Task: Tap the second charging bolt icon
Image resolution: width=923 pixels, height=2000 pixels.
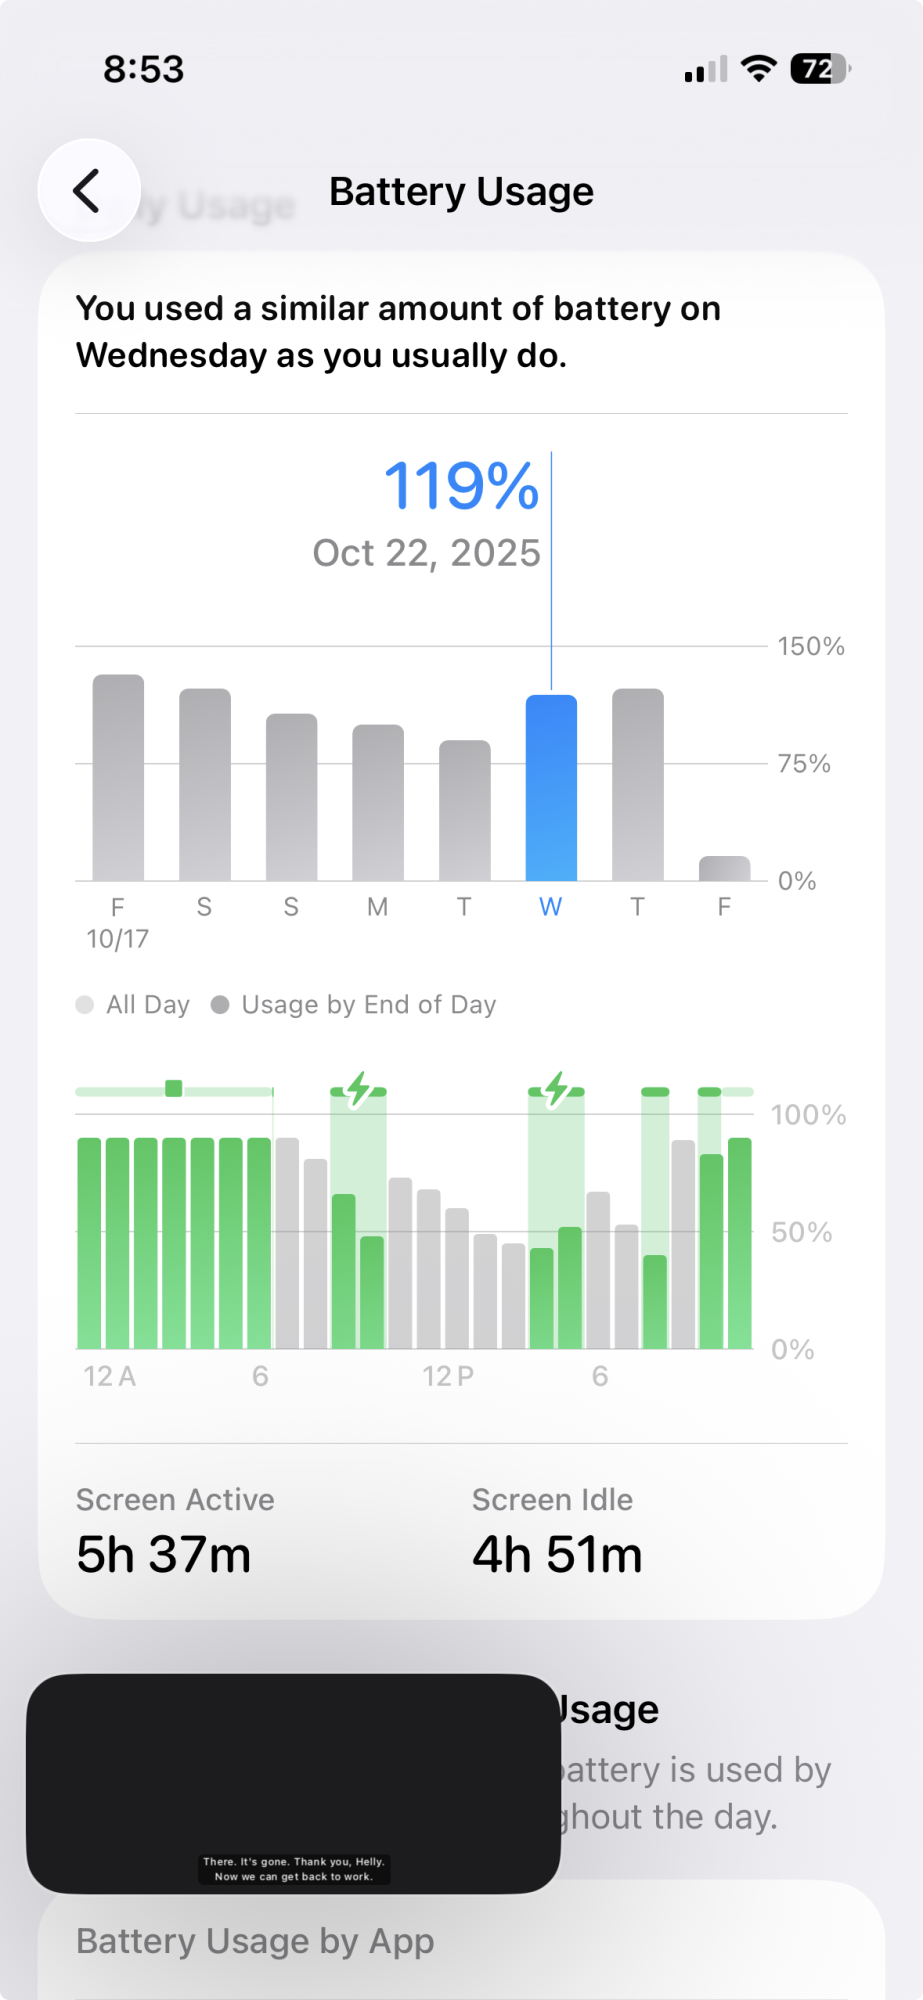Action: coord(556,1089)
